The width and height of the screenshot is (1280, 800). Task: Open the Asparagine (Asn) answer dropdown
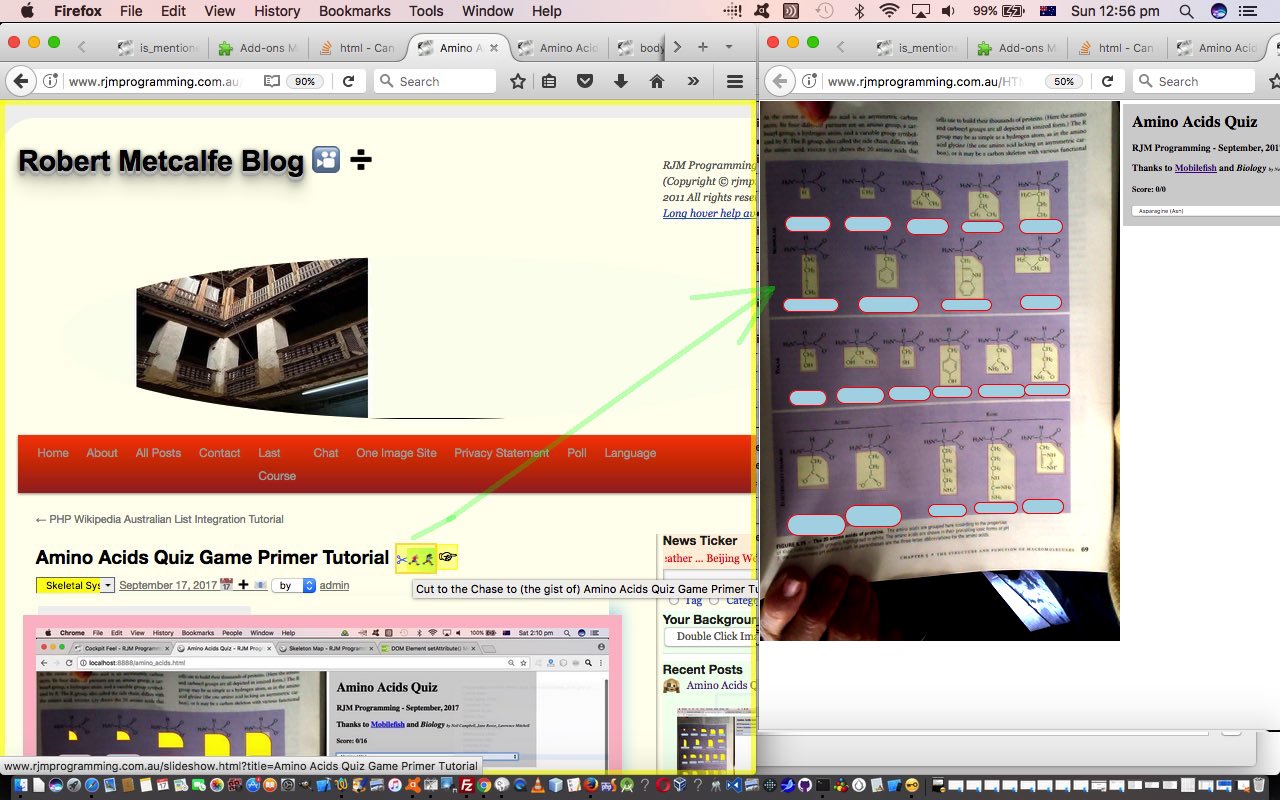click(1205, 211)
